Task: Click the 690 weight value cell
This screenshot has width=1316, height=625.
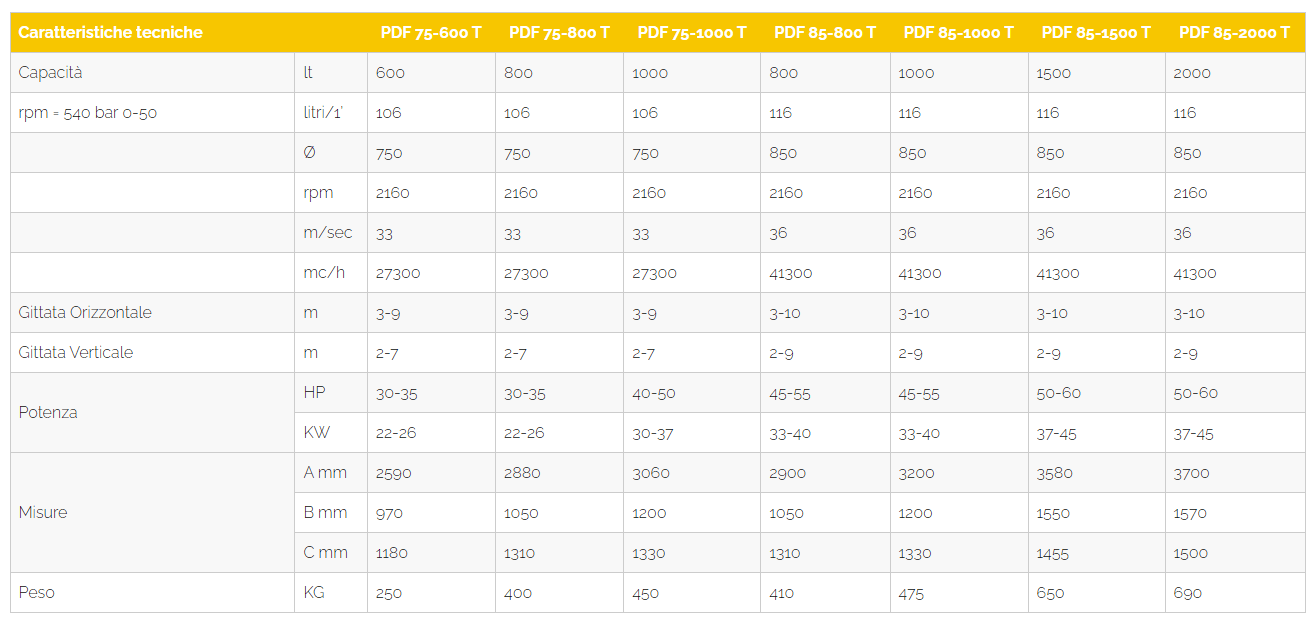Action: coord(1235,592)
